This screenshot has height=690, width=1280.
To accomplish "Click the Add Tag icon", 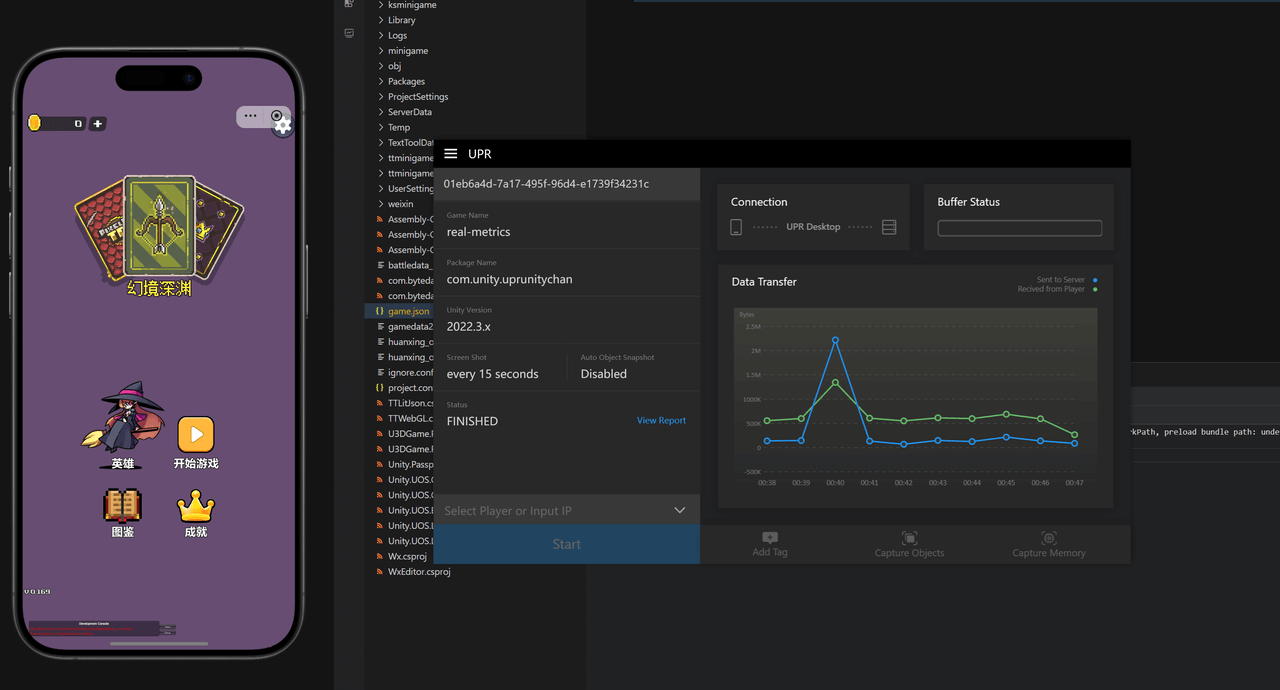I will click(770, 538).
